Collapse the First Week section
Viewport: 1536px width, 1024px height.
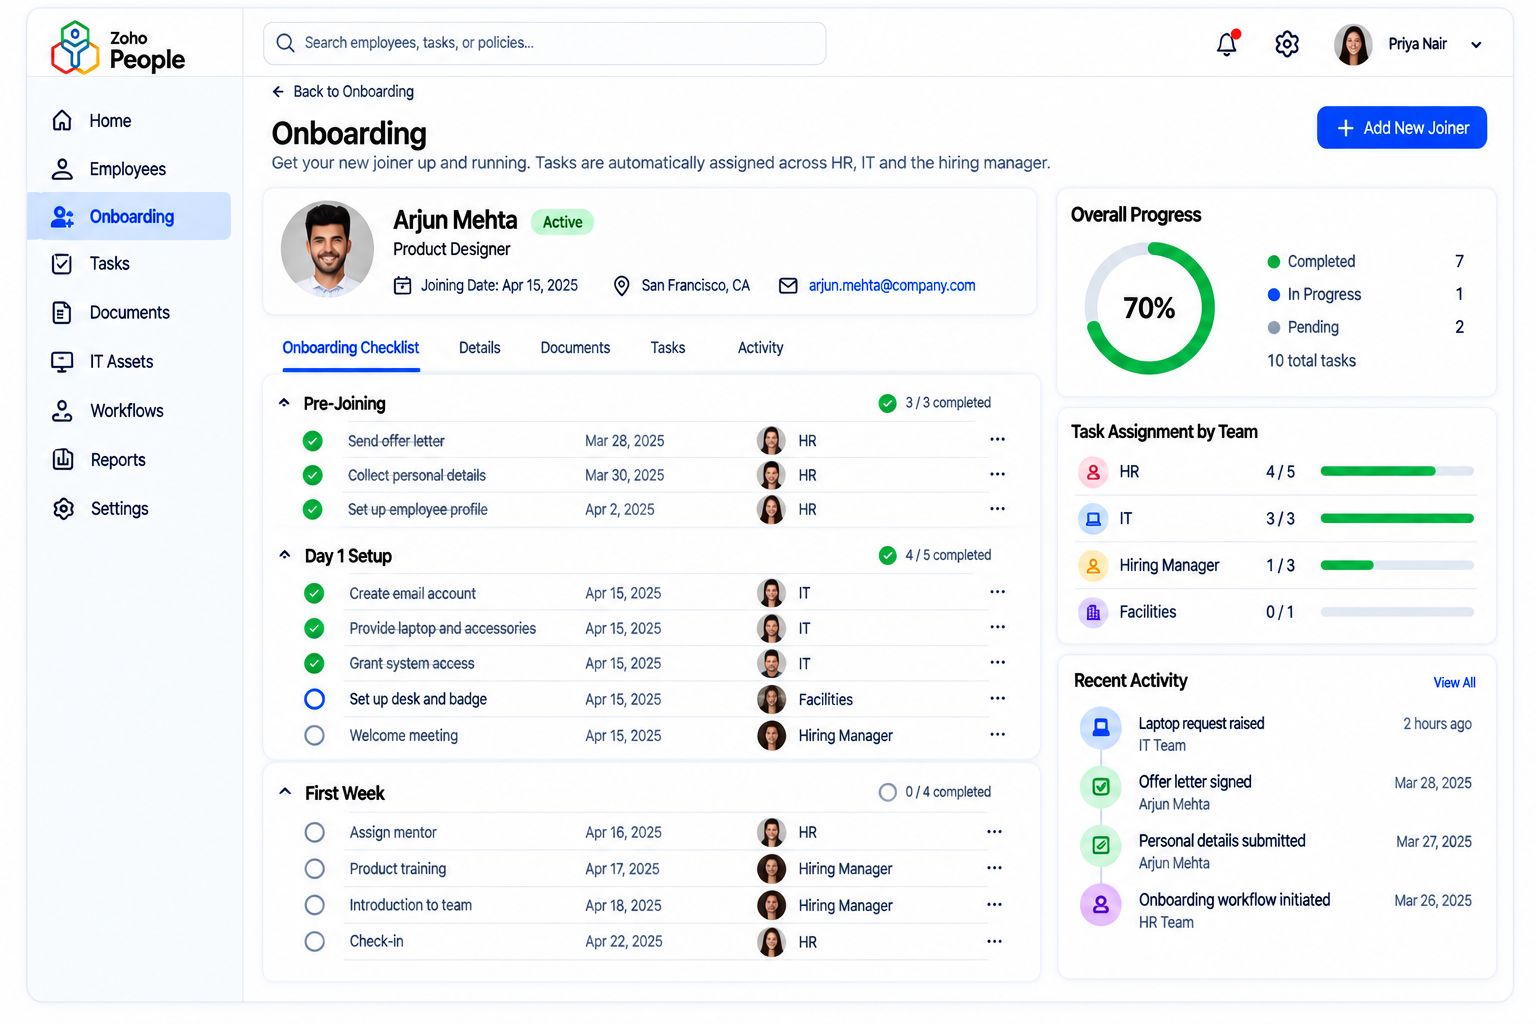(x=285, y=792)
